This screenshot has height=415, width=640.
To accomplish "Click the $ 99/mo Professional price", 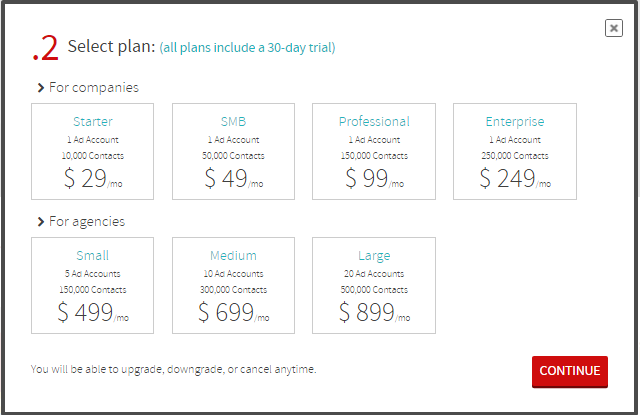I will click(x=374, y=179).
